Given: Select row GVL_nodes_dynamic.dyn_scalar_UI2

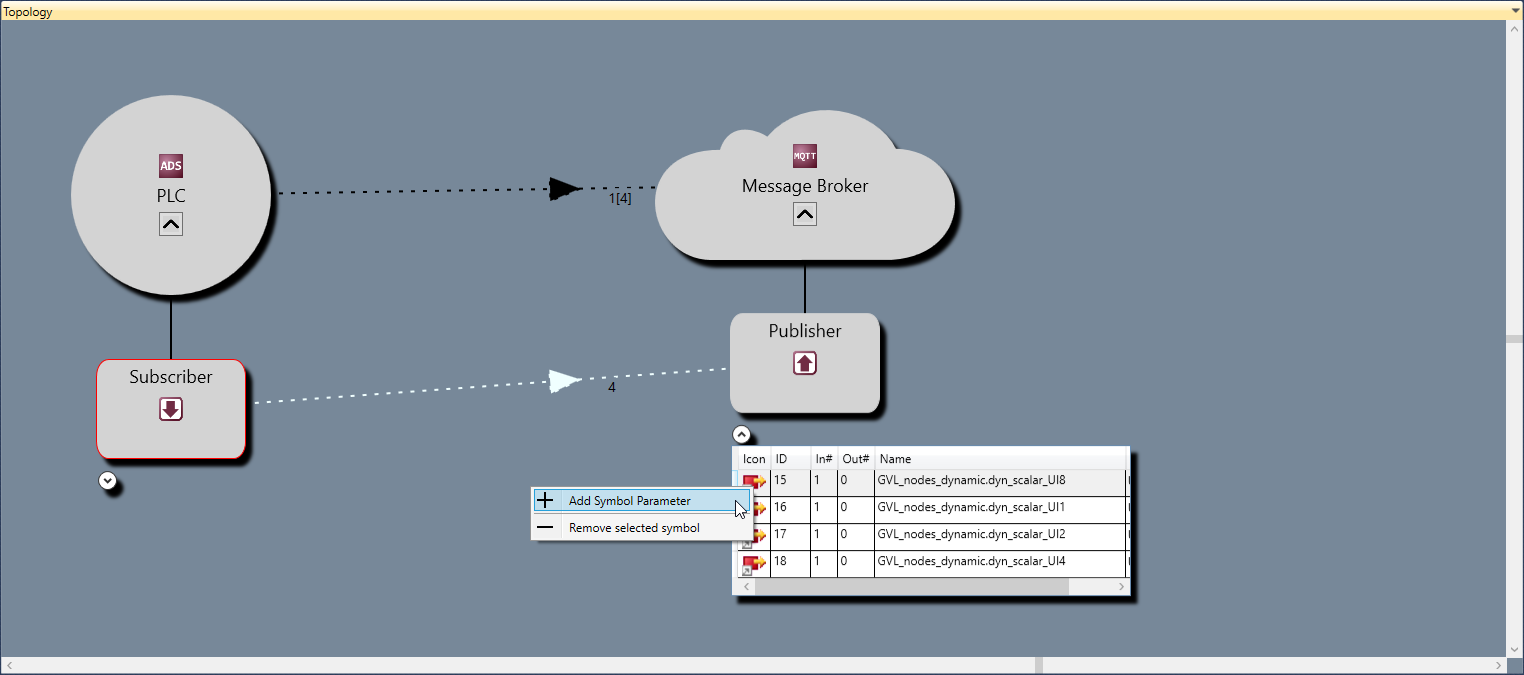Looking at the screenshot, I should coord(932,537).
